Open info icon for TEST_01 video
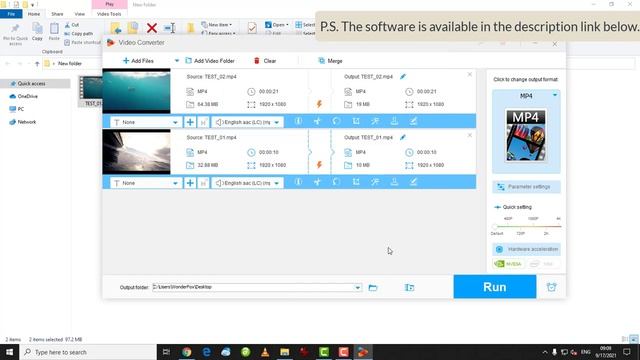Screen dimensions: 640x360 pyautogui.click(x=298, y=182)
